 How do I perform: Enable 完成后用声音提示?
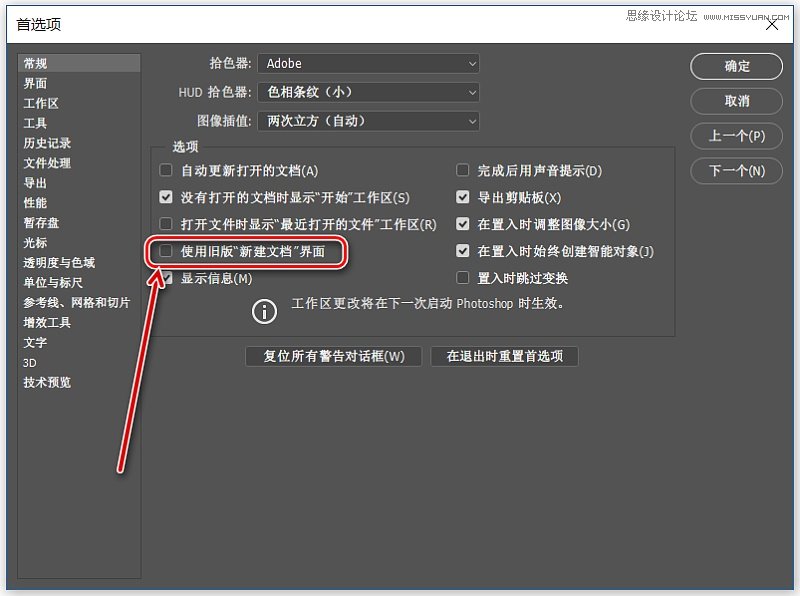(x=463, y=169)
